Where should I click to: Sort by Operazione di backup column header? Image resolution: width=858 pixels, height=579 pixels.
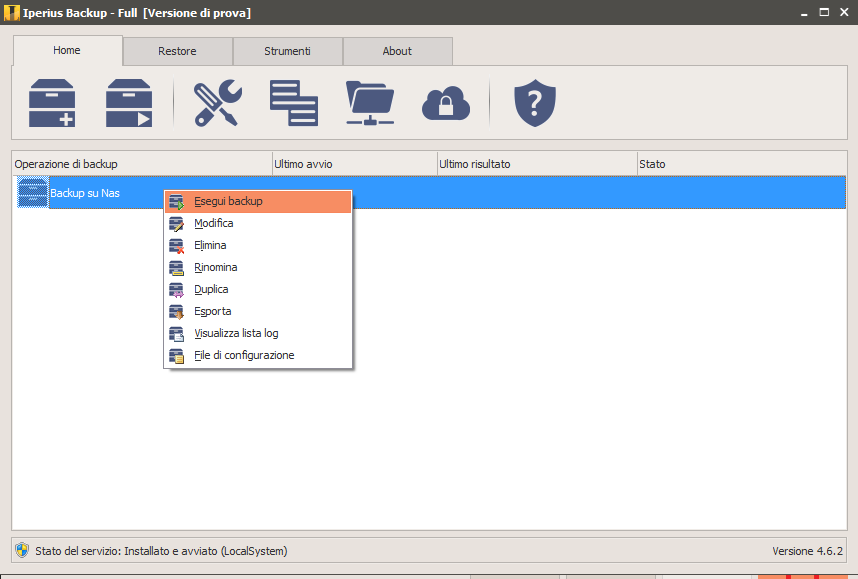pos(142,164)
